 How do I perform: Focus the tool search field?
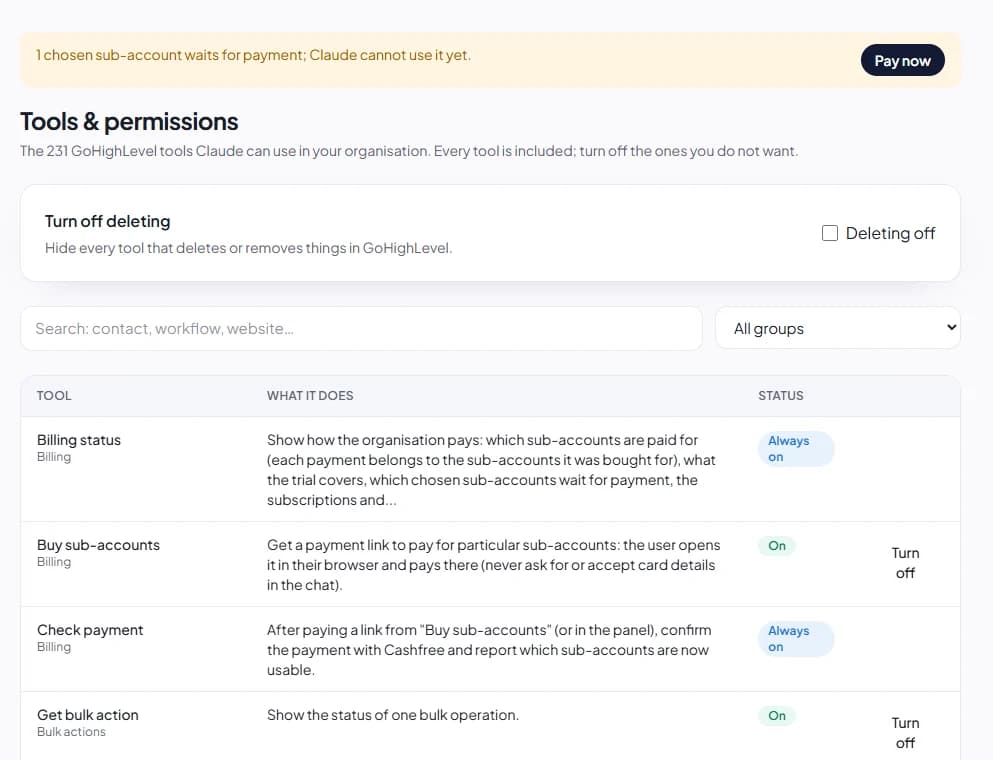(361, 329)
